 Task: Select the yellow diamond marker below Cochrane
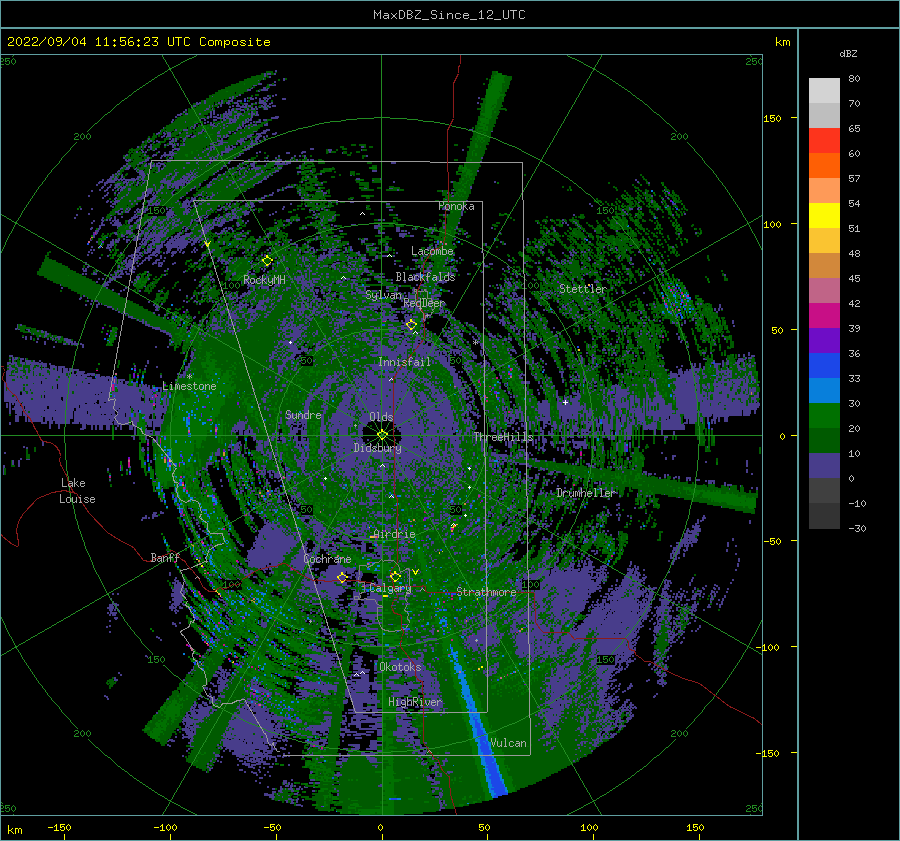343,577
